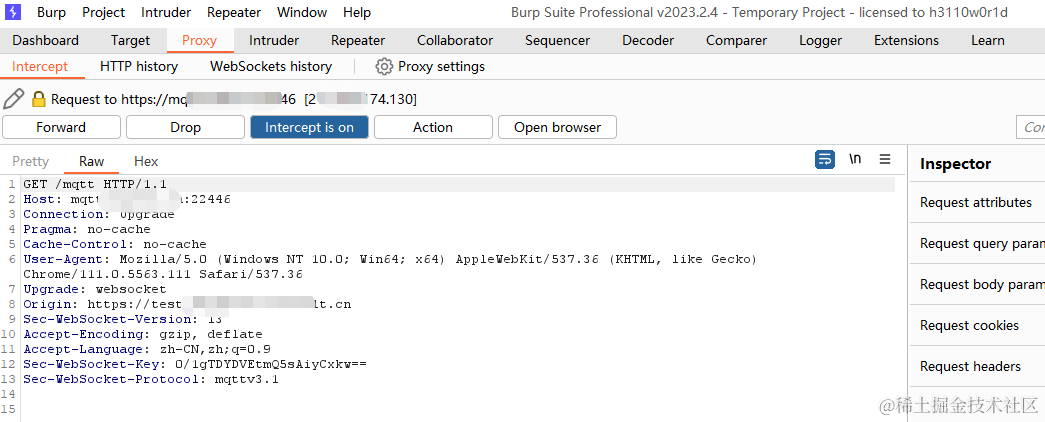Click the Forward button
The image size is (1045, 422).
point(61,127)
